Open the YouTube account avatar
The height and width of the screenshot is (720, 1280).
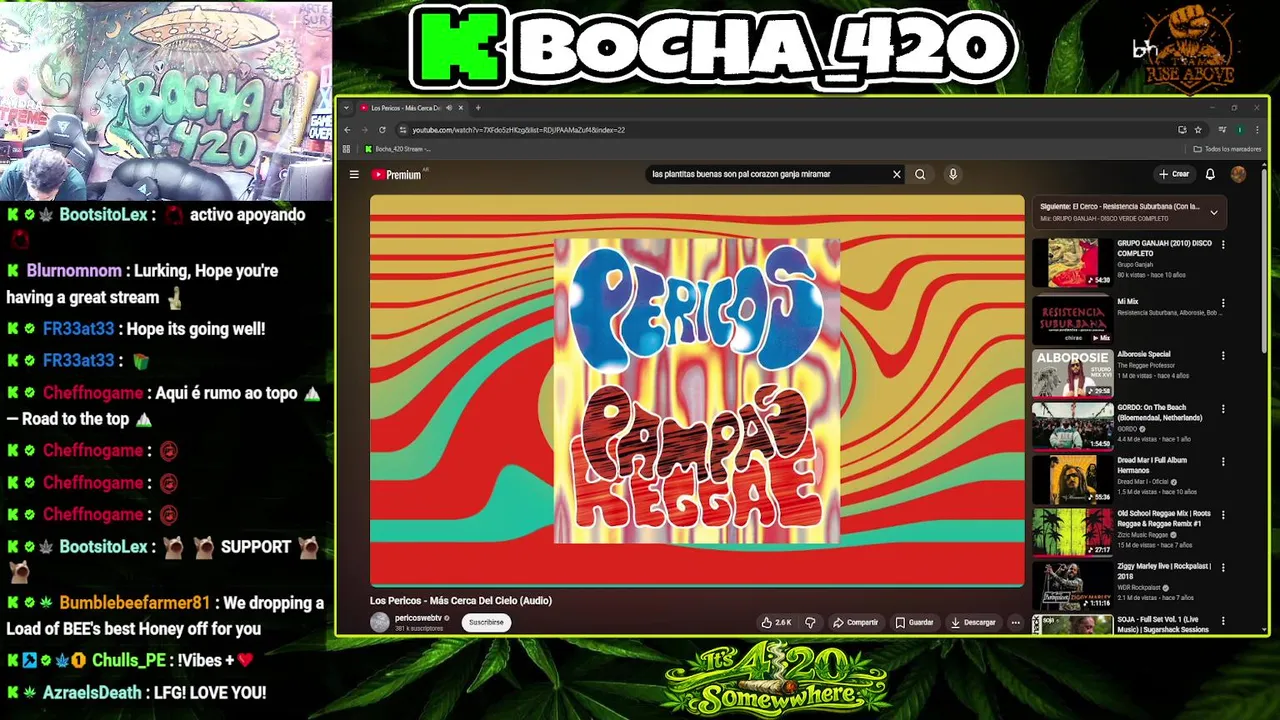1238,174
